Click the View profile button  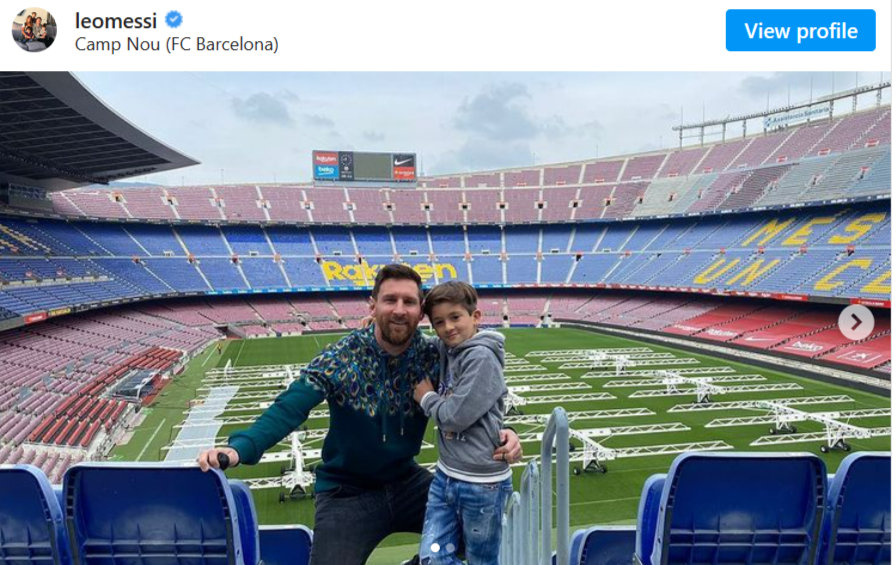pos(801,30)
